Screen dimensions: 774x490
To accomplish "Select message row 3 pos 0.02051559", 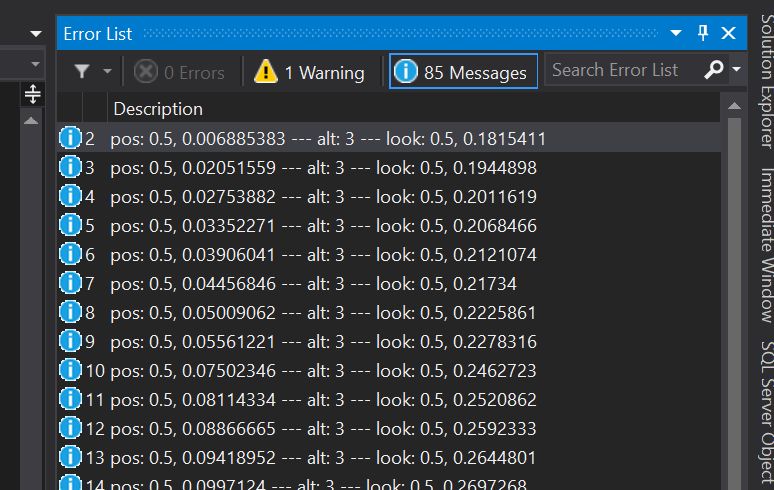I will [x=389, y=168].
